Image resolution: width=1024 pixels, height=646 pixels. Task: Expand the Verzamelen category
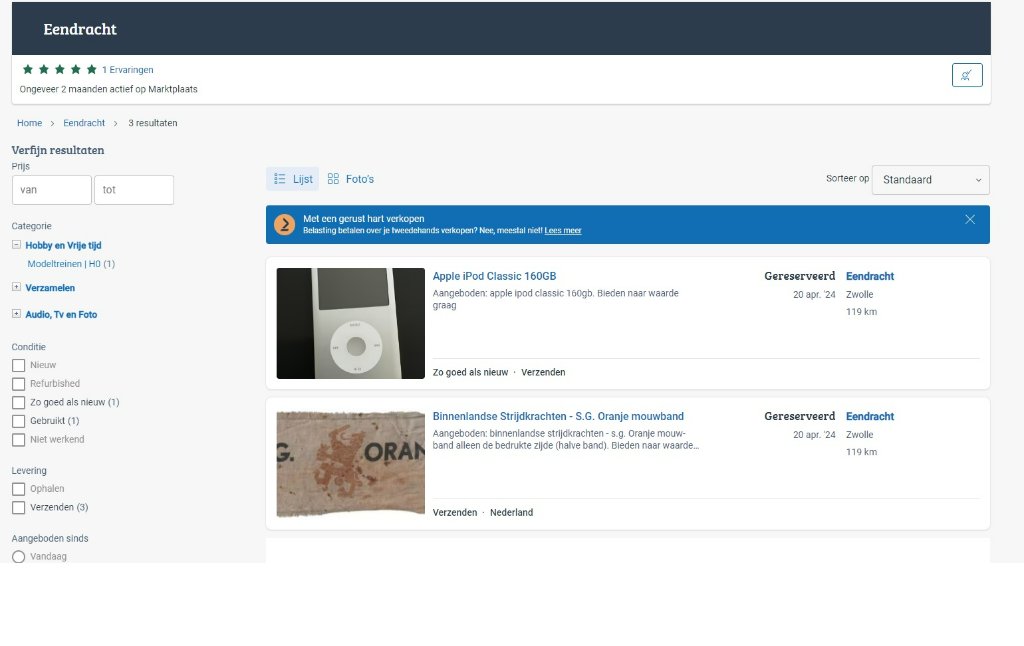pyautogui.click(x=17, y=288)
